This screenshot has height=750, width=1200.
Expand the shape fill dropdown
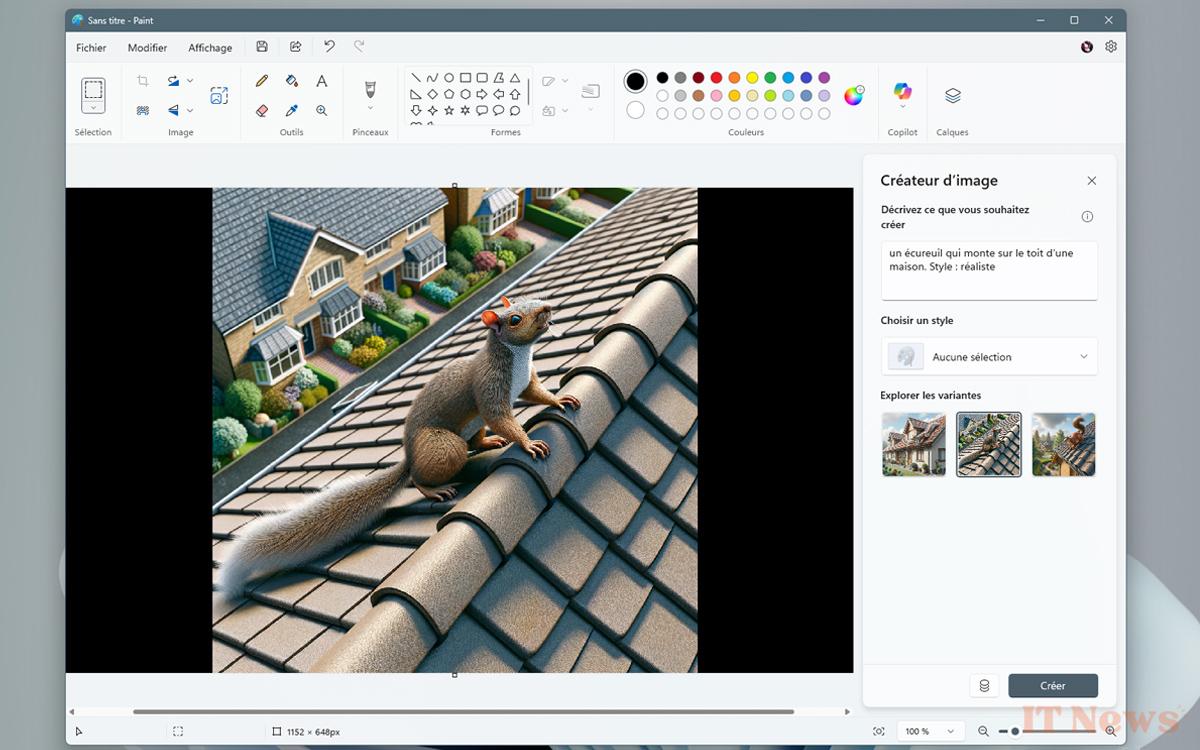(565, 110)
